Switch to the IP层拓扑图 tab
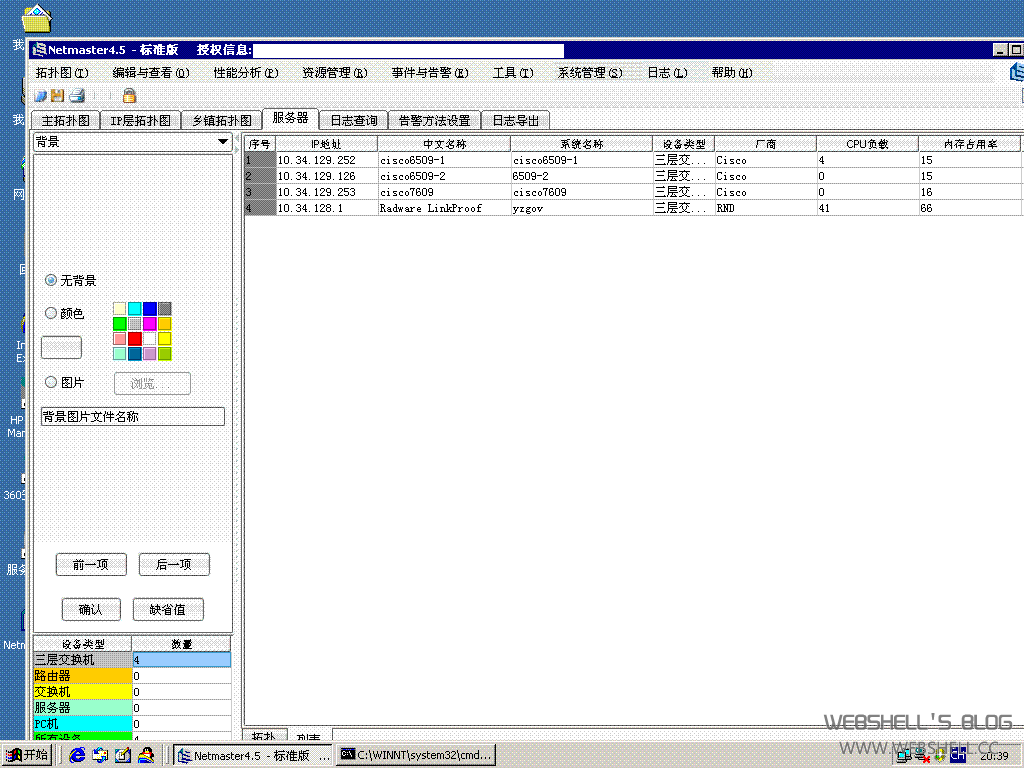Viewport: 1024px width, 768px height. (x=140, y=120)
